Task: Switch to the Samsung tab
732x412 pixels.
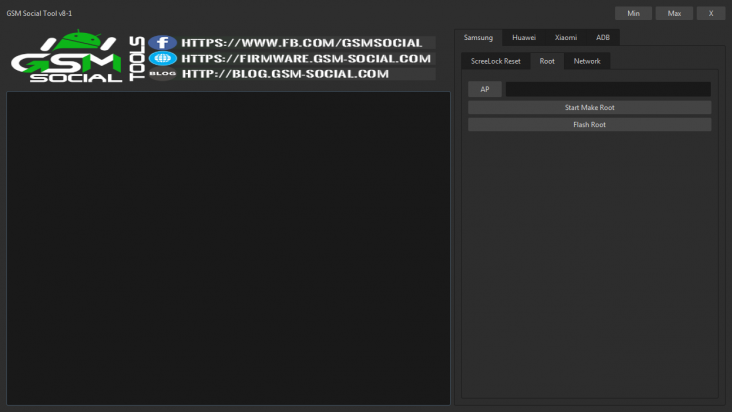Action: [478, 37]
